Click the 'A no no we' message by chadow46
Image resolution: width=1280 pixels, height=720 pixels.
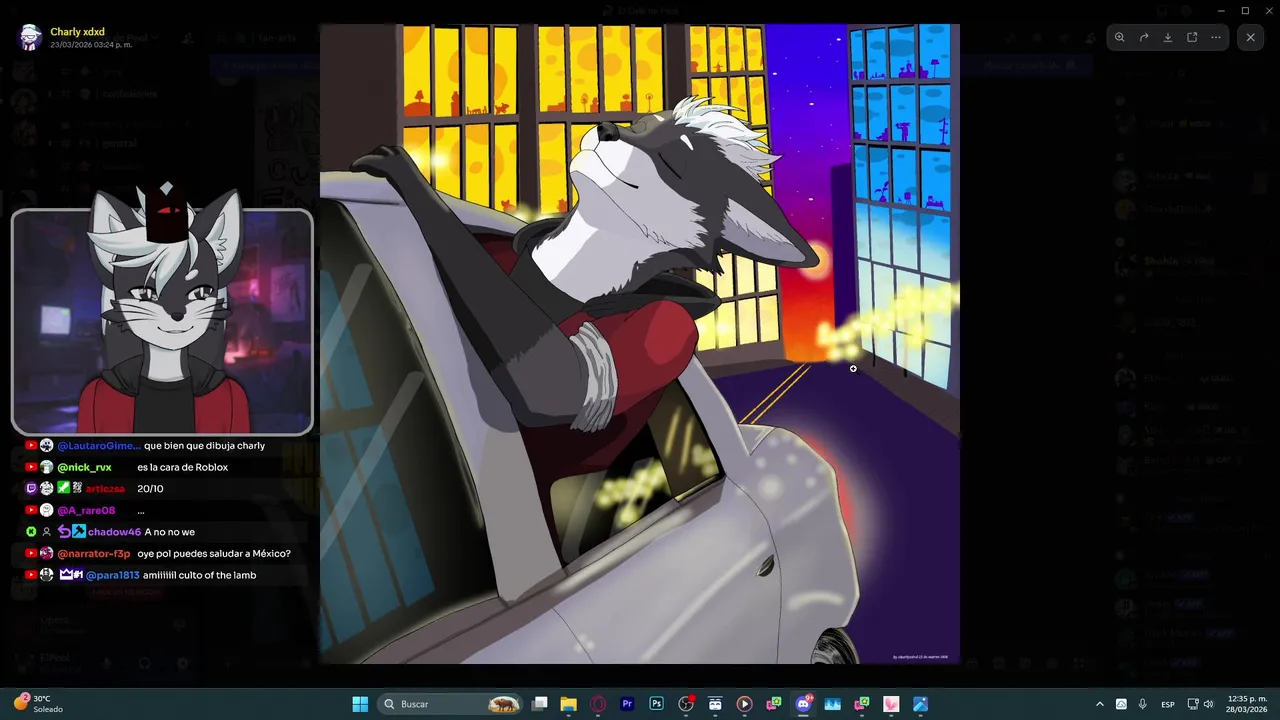[x=169, y=532]
